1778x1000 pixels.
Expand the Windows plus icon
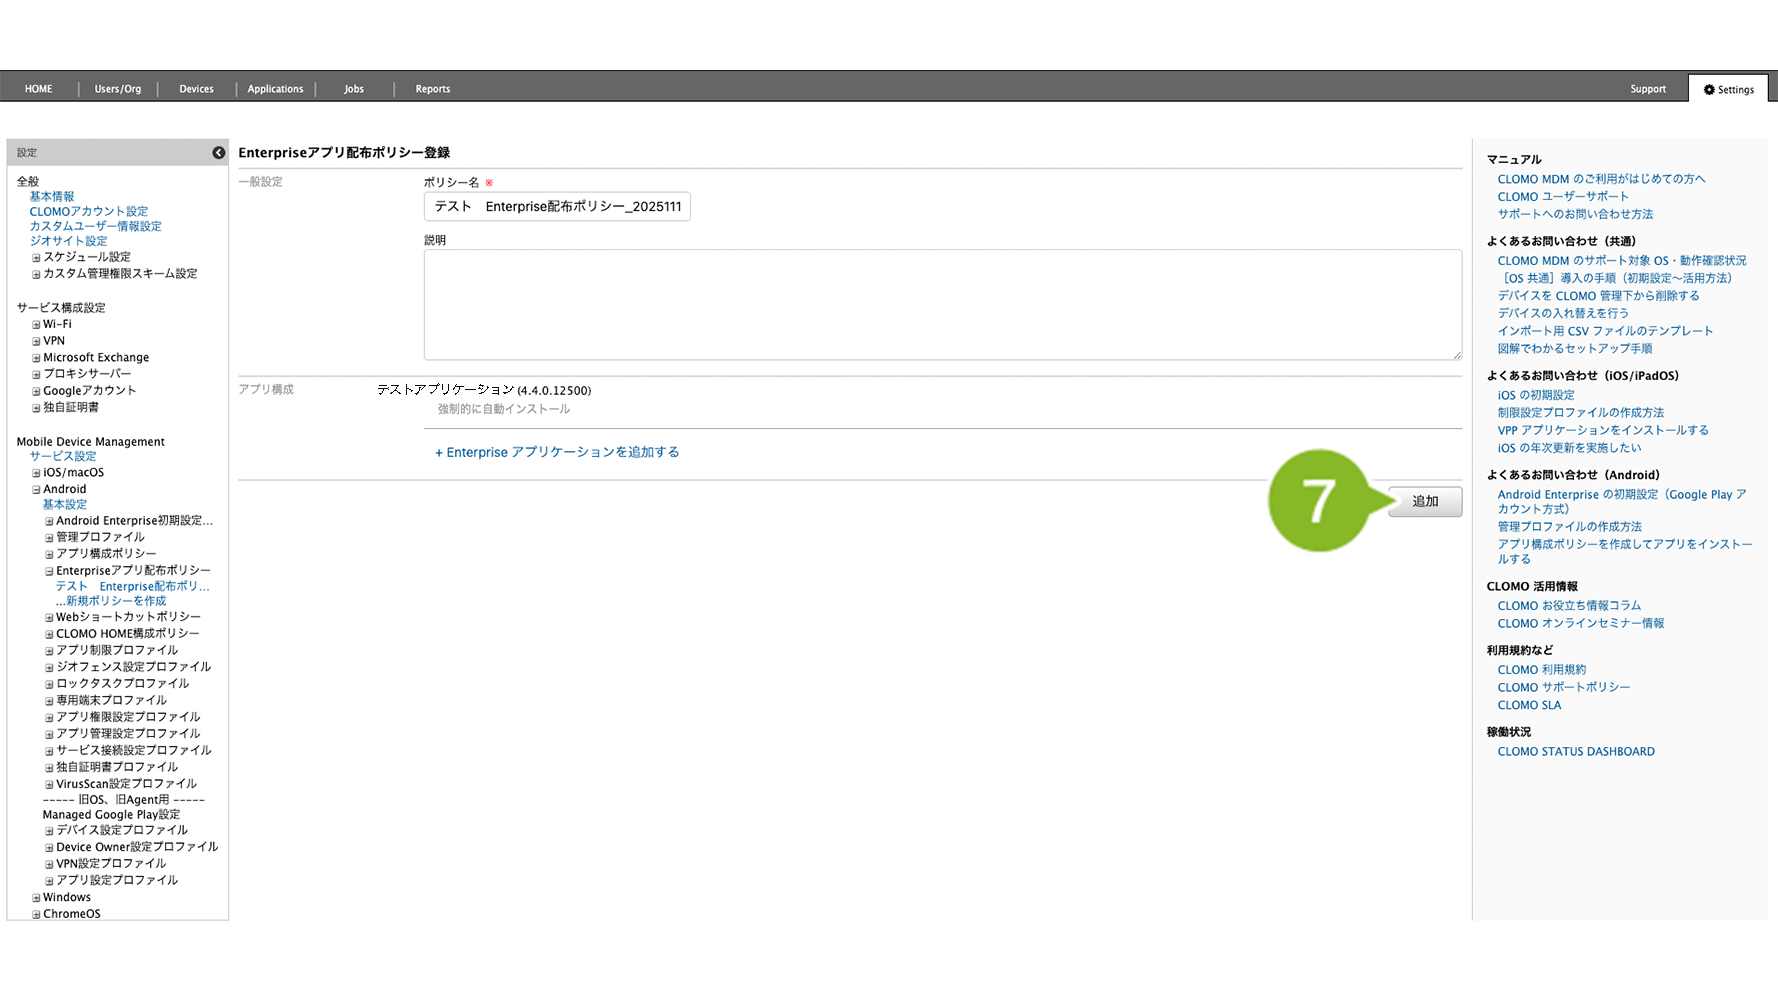point(36,898)
